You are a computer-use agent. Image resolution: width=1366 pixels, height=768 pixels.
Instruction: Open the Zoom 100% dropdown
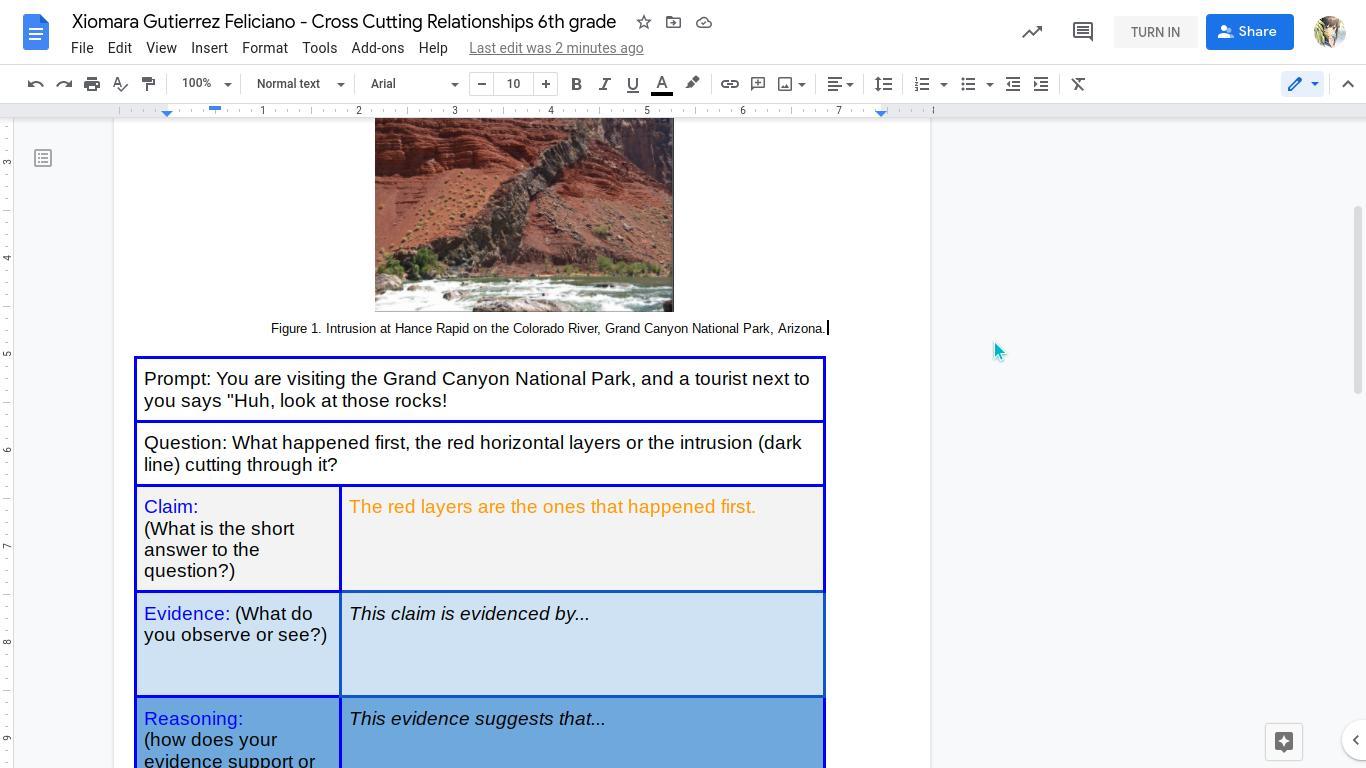click(206, 84)
